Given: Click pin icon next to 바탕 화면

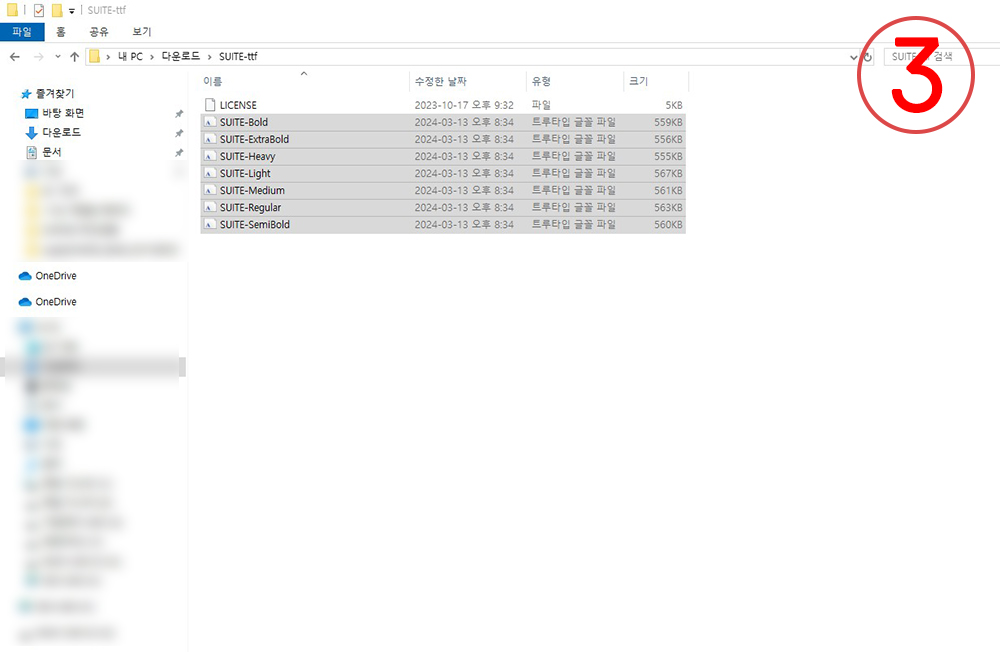Looking at the screenshot, I should tap(179, 114).
